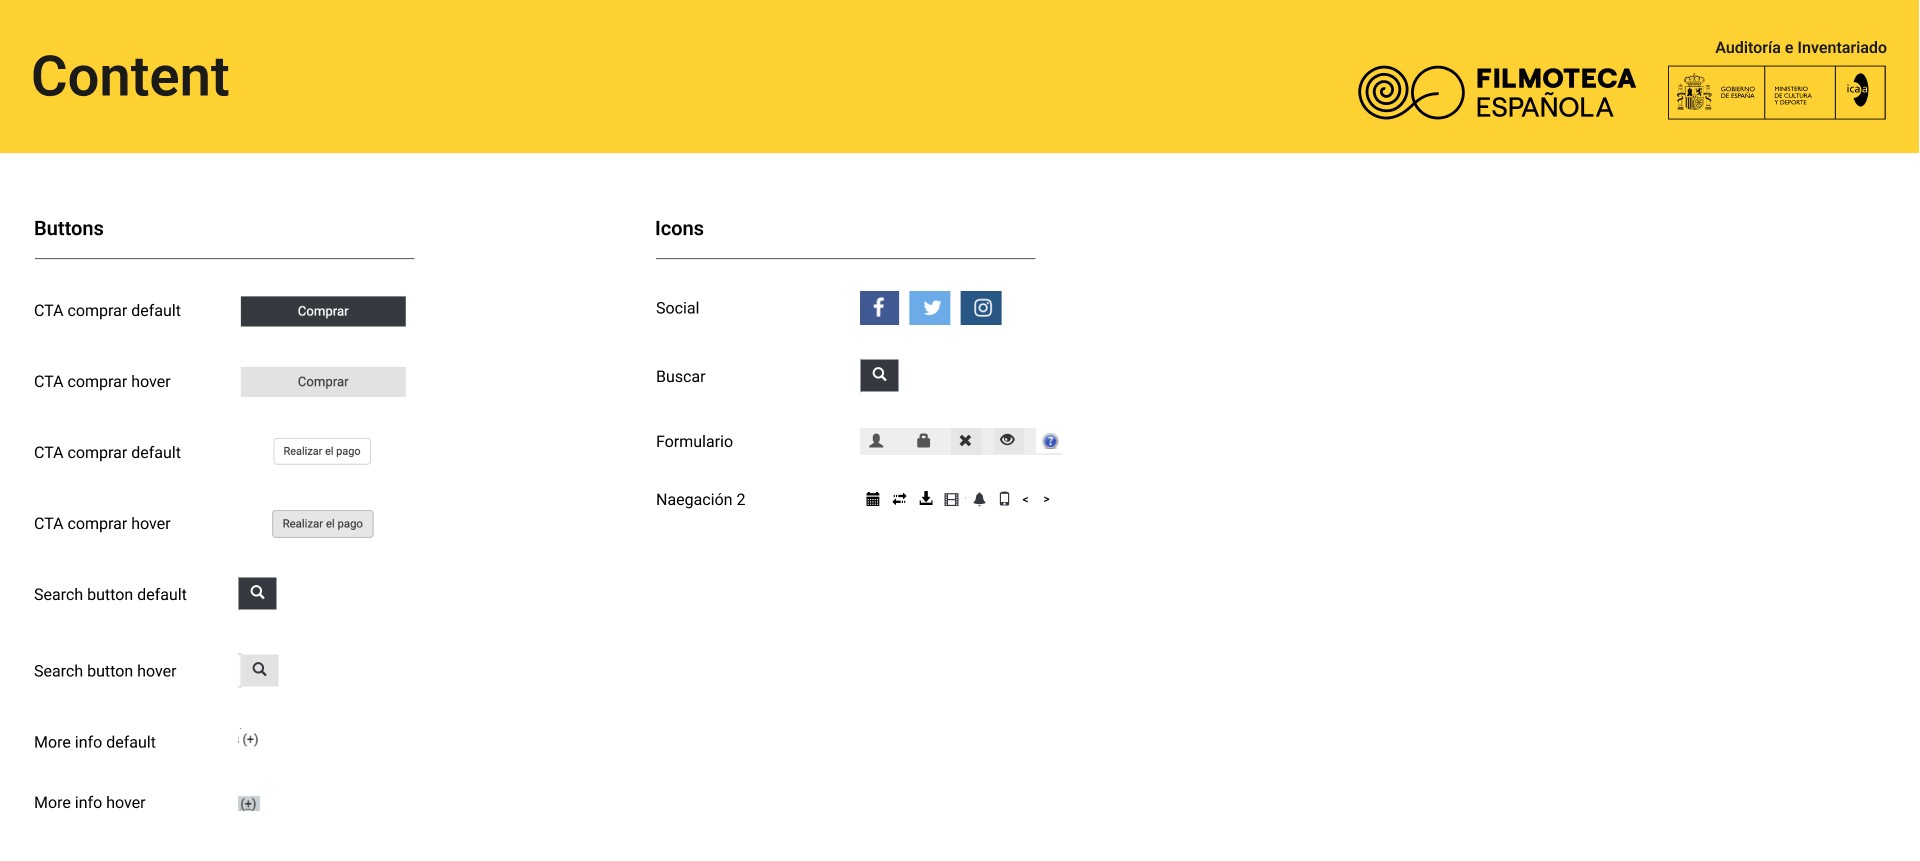Click the light Search button hover magnifier
Viewport: 1920px width, 861px height.
[259, 670]
